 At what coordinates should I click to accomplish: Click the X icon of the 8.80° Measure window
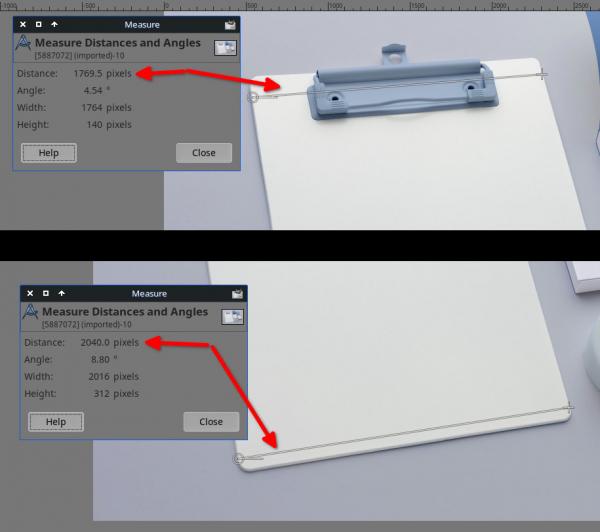tap(30, 293)
